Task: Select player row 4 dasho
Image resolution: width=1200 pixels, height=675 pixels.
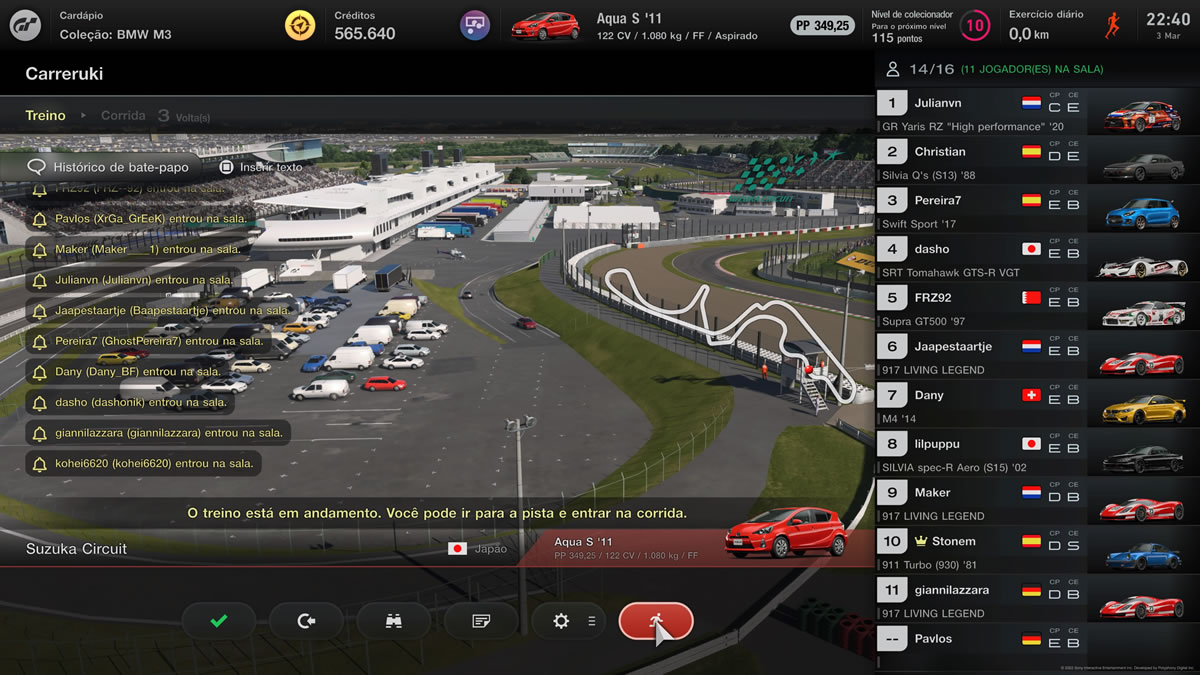Action: click(1037, 258)
